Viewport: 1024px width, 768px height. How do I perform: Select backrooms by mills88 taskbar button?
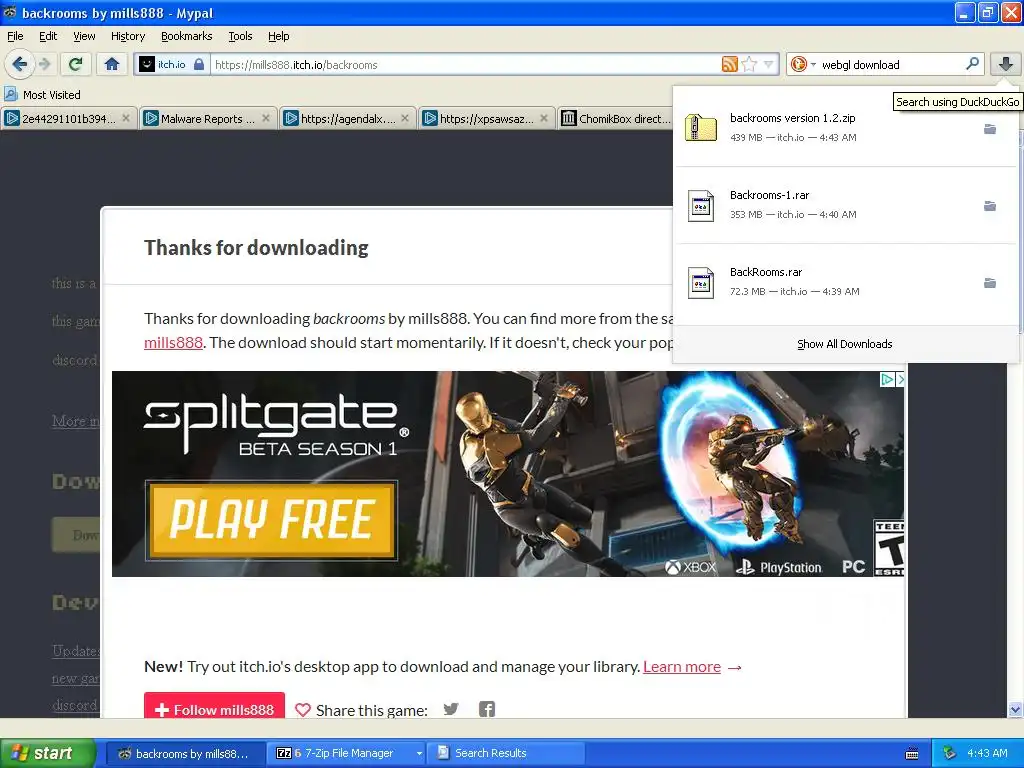click(185, 753)
